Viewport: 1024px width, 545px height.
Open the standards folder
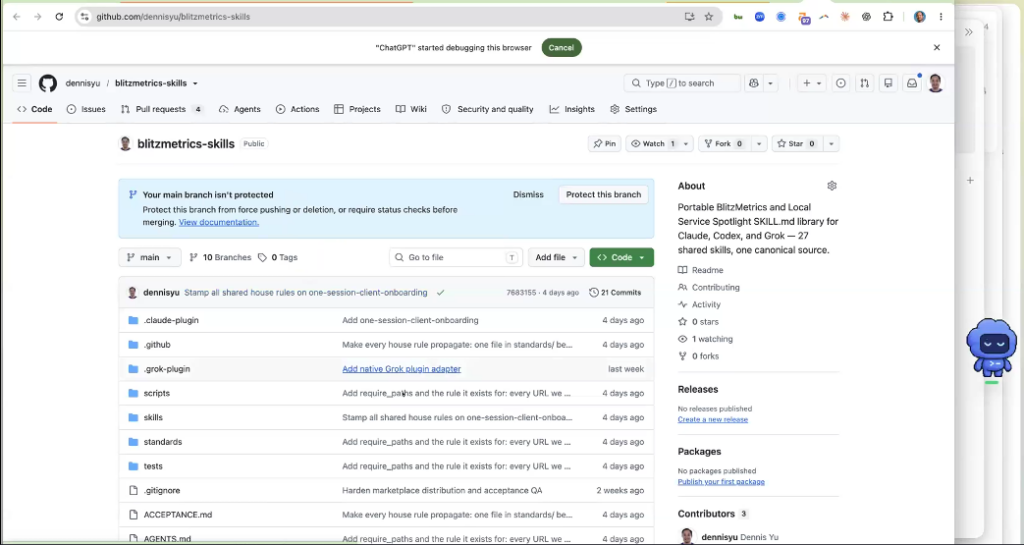163,442
